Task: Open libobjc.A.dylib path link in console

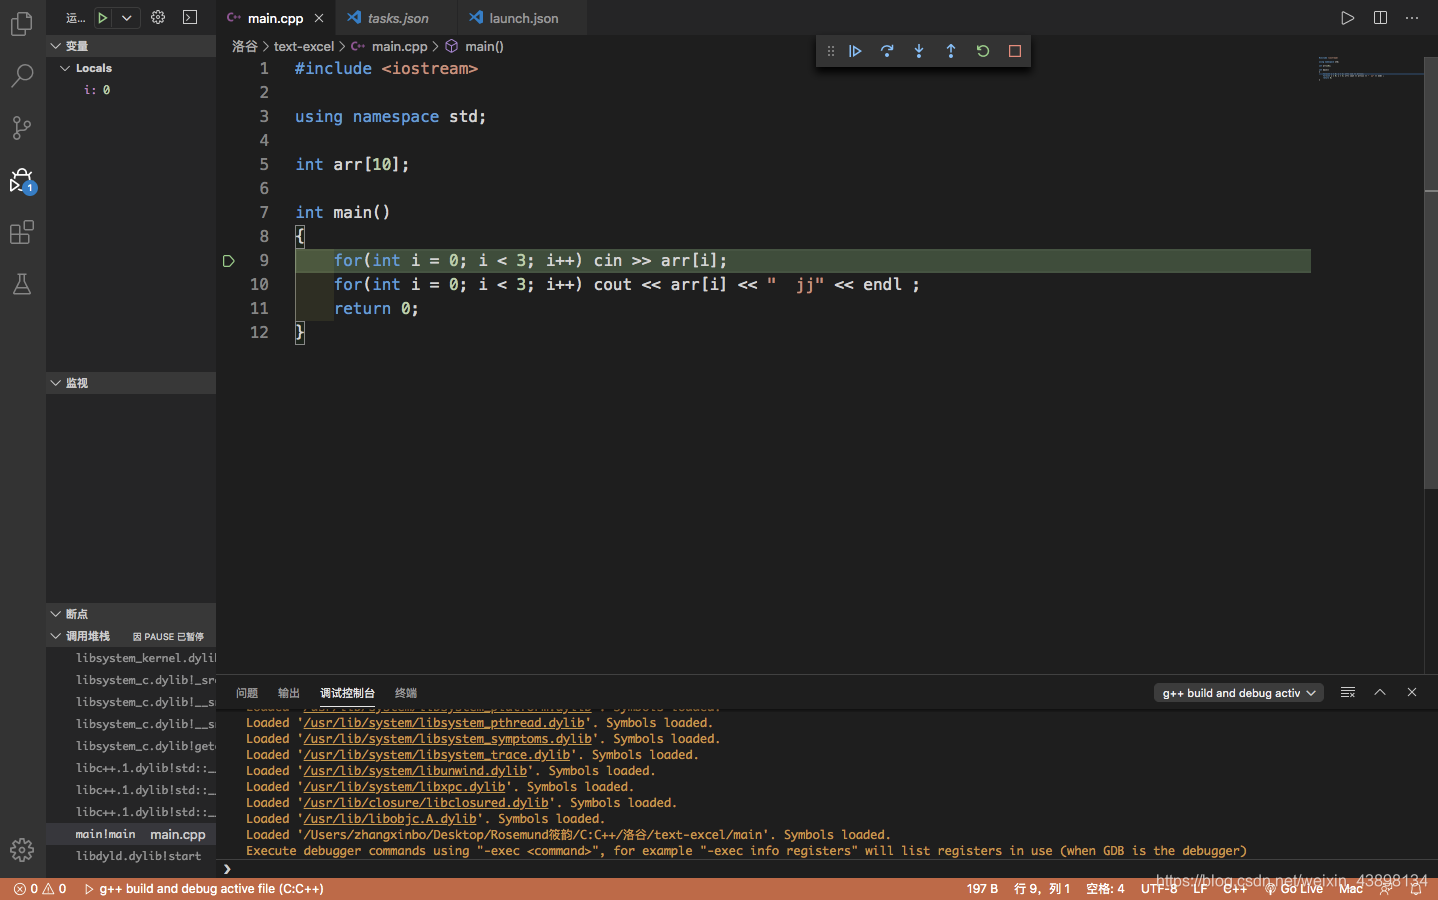Action: click(390, 819)
